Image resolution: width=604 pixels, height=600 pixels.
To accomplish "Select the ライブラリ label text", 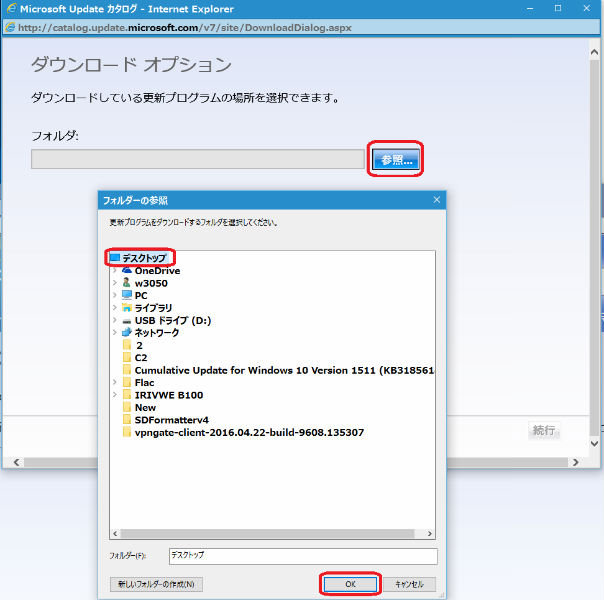I will pyautogui.click(x=153, y=308).
